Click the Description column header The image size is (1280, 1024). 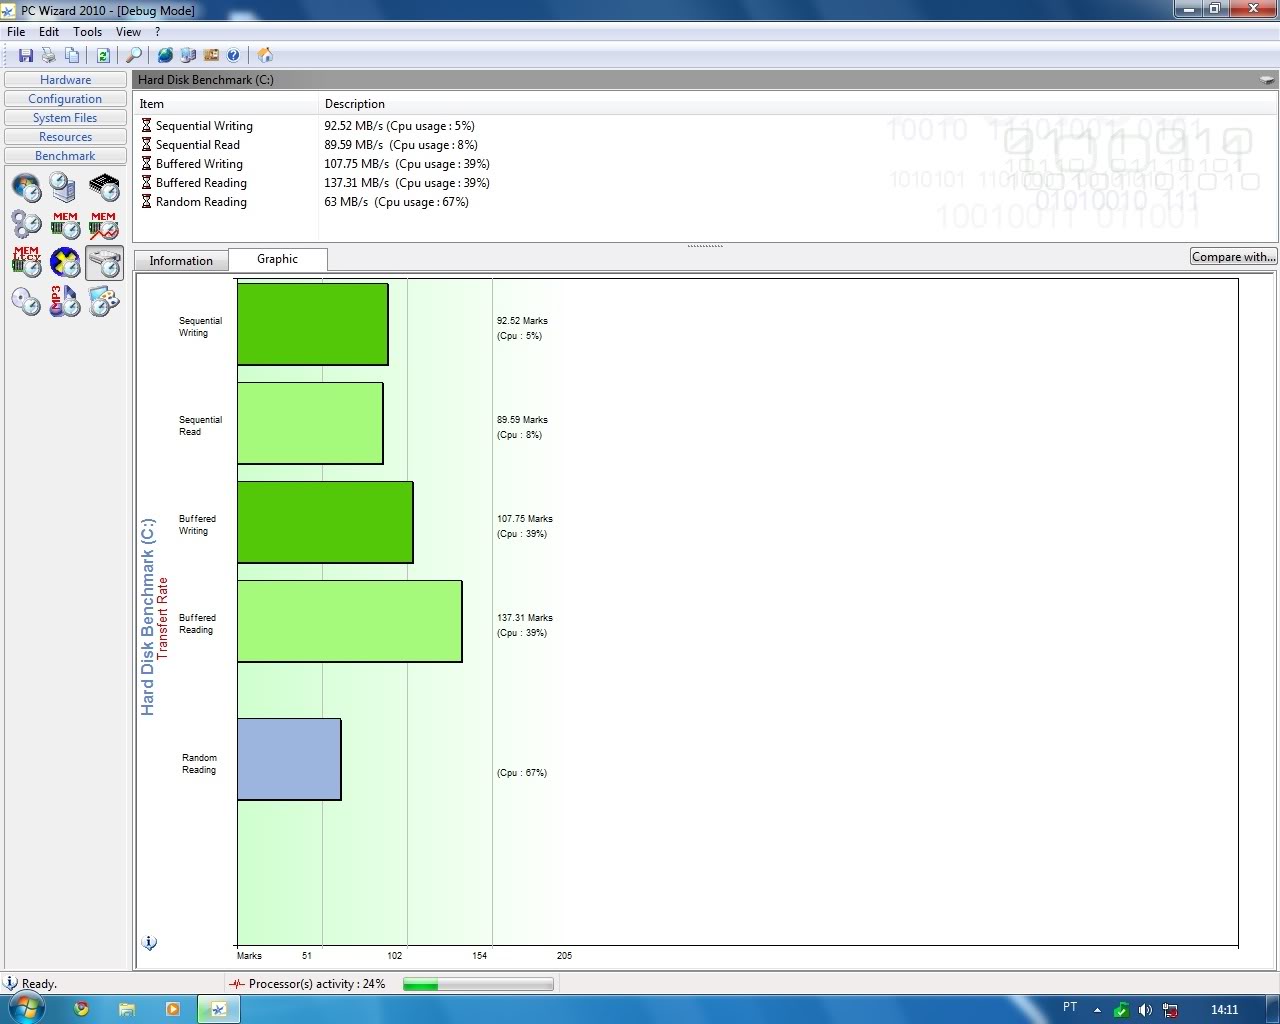(797, 104)
